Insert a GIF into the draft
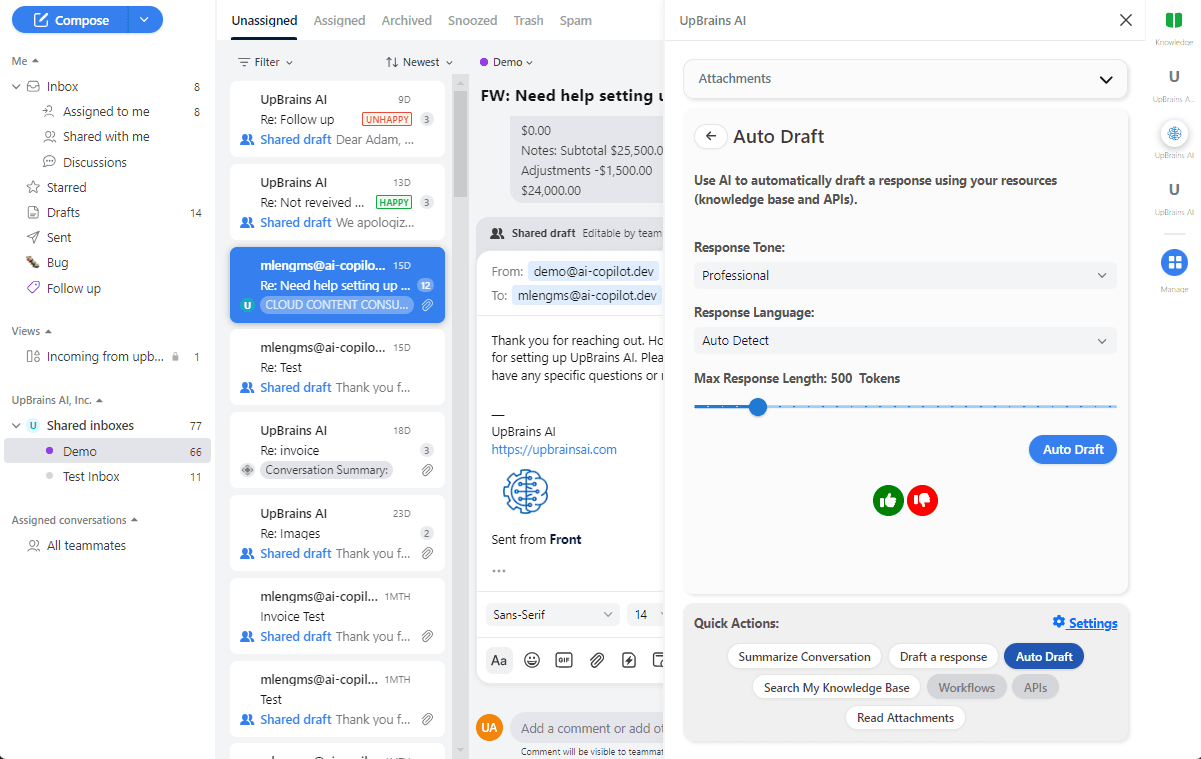This screenshot has height=759, width=1201. [x=564, y=660]
